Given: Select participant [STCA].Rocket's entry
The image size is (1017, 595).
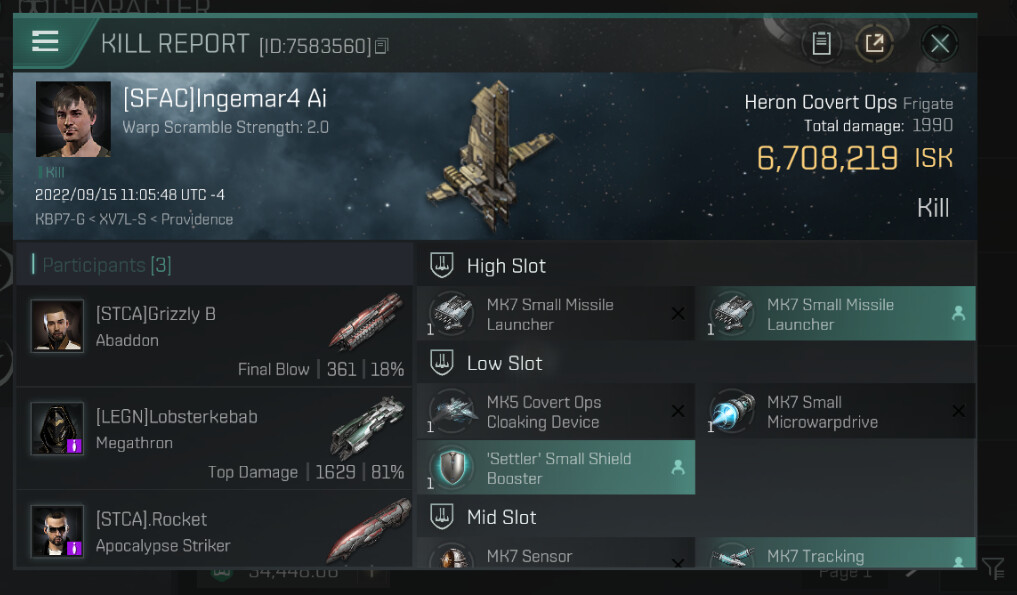Looking at the screenshot, I should pos(214,532).
